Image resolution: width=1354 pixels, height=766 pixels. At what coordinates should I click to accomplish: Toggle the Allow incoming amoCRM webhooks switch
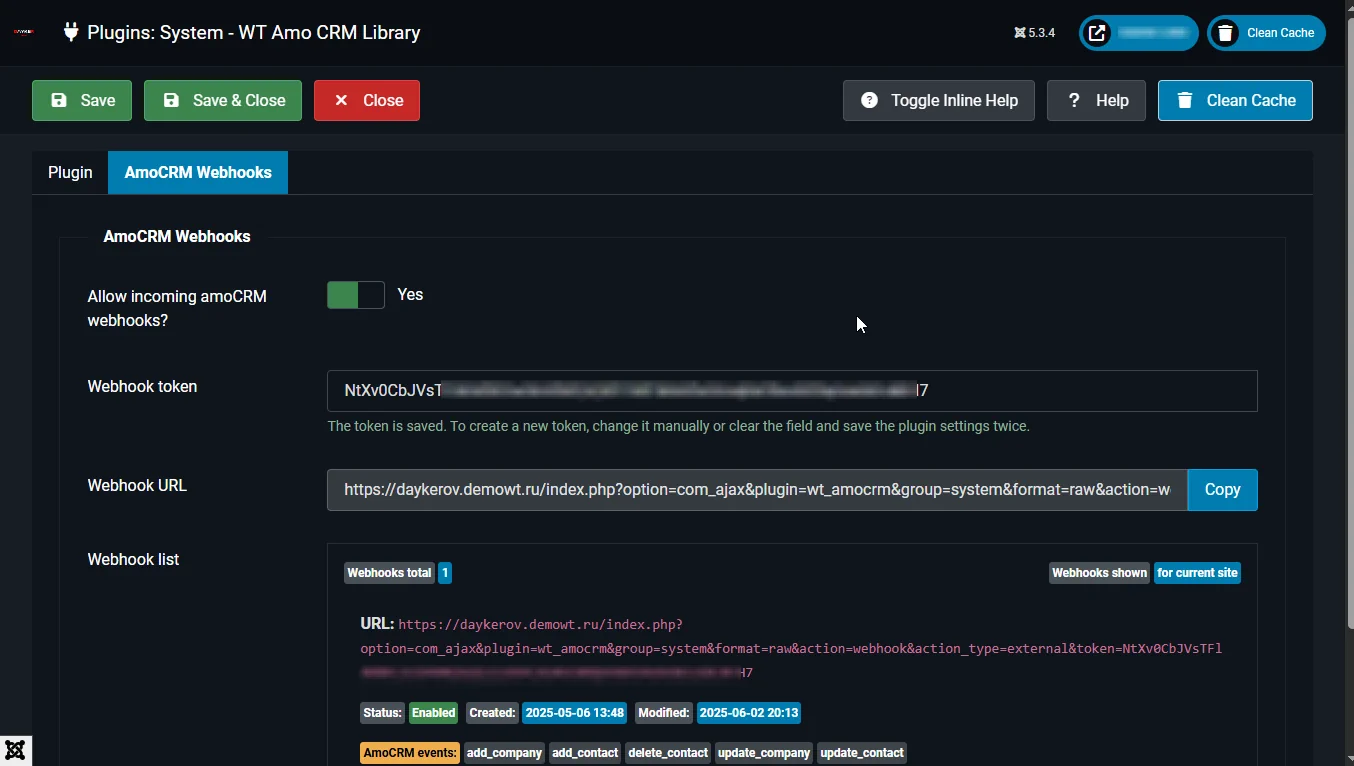(355, 294)
